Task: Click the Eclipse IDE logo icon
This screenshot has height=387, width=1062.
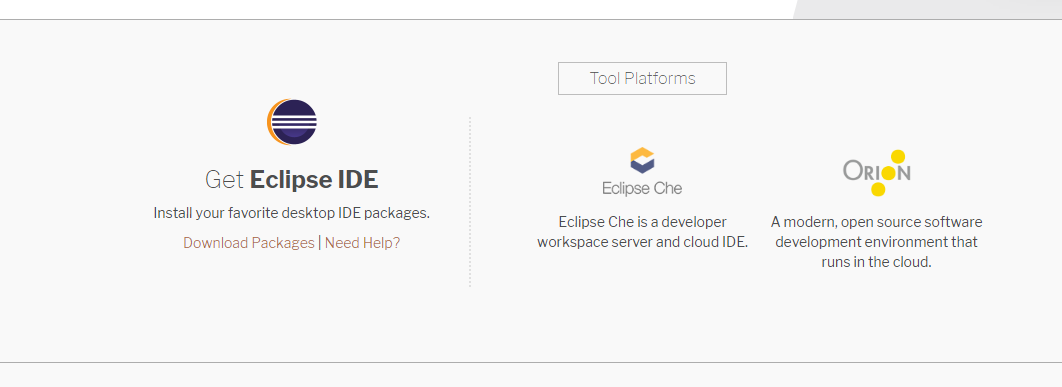Action: coord(292,122)
